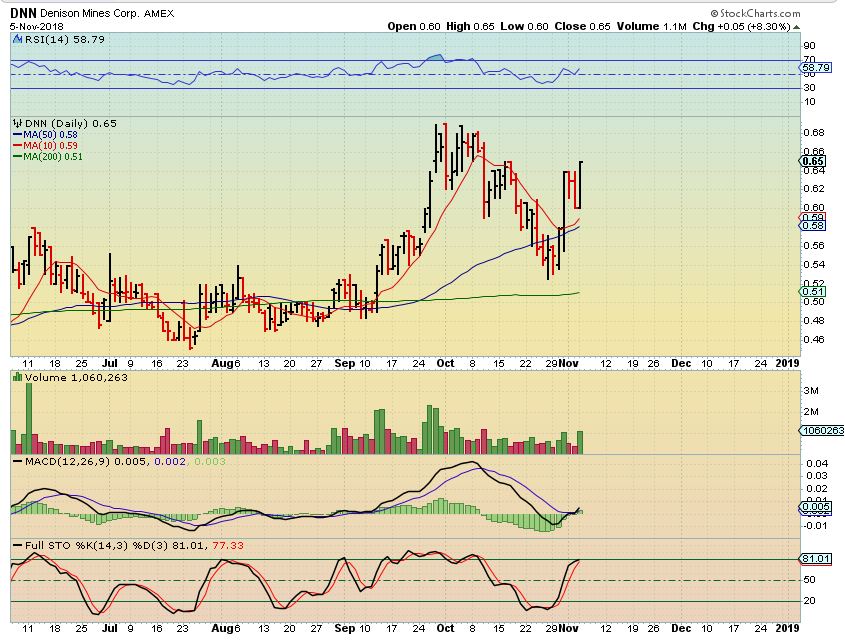Click the 0.46 price axis label
Viewport: 845px width, 640px height.
click(814, 339)
